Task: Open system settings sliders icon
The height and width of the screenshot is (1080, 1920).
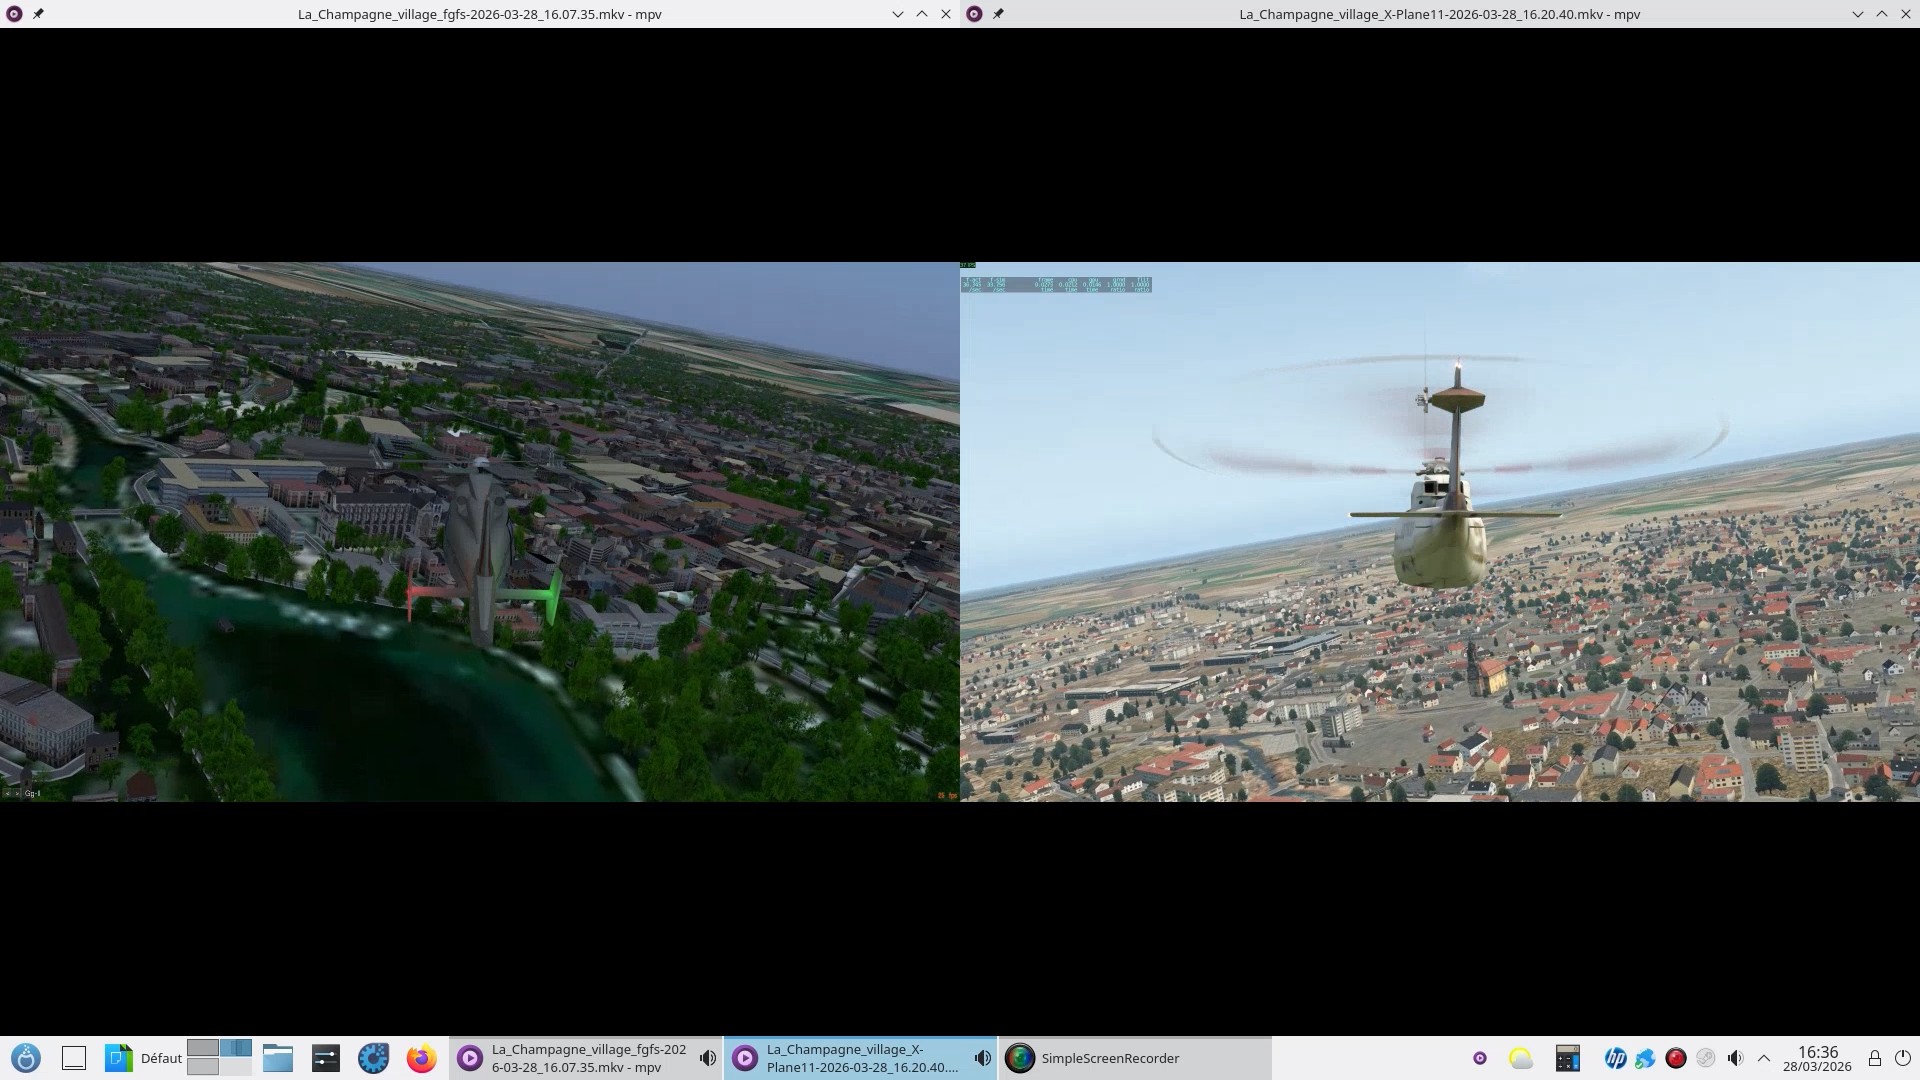Action: (x=326, y=1058)
